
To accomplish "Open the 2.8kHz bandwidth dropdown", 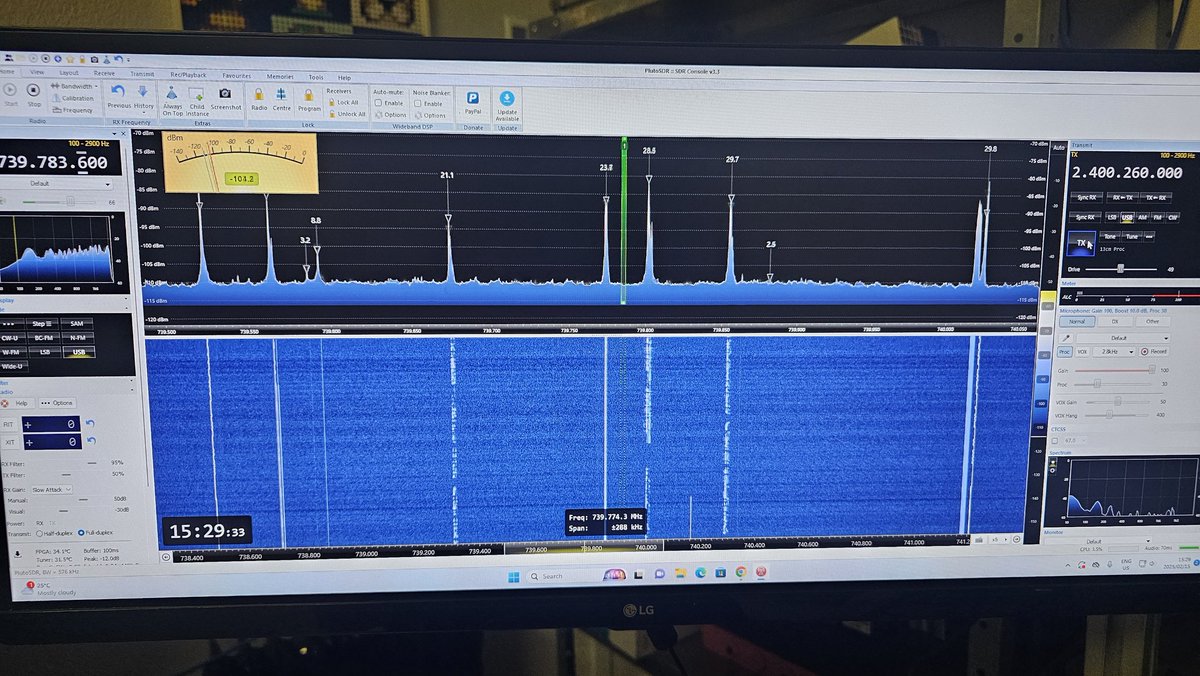I will 1114,351.
